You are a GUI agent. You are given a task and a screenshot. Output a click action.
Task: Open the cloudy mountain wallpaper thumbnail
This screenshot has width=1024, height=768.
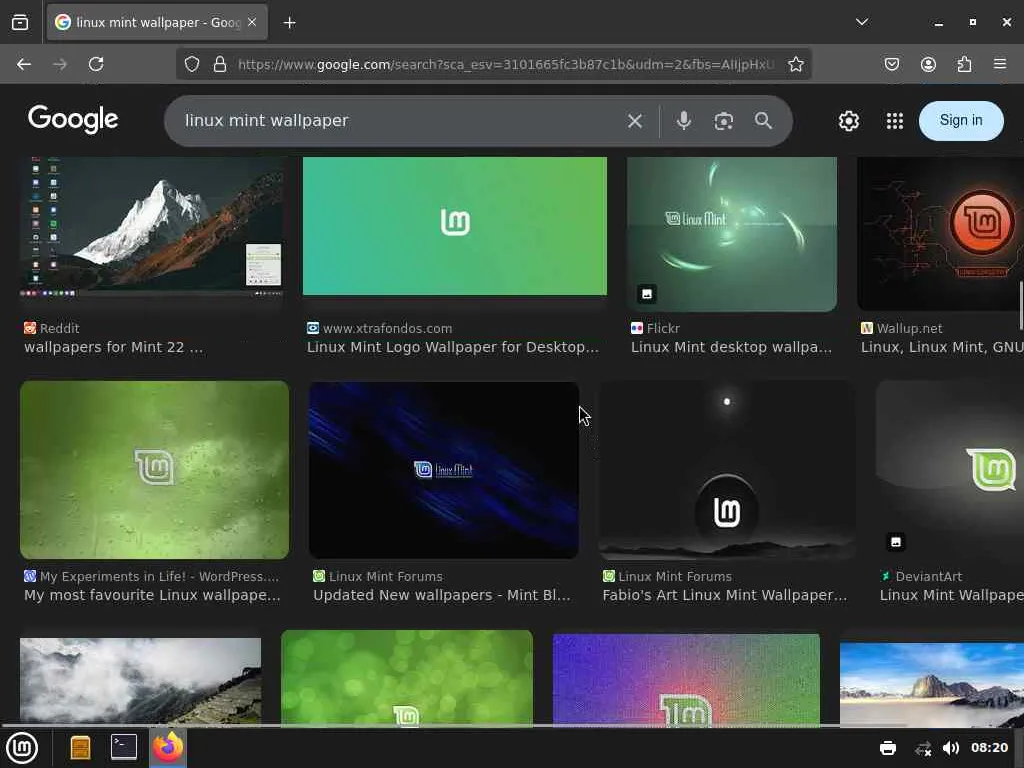coord(140,681)
